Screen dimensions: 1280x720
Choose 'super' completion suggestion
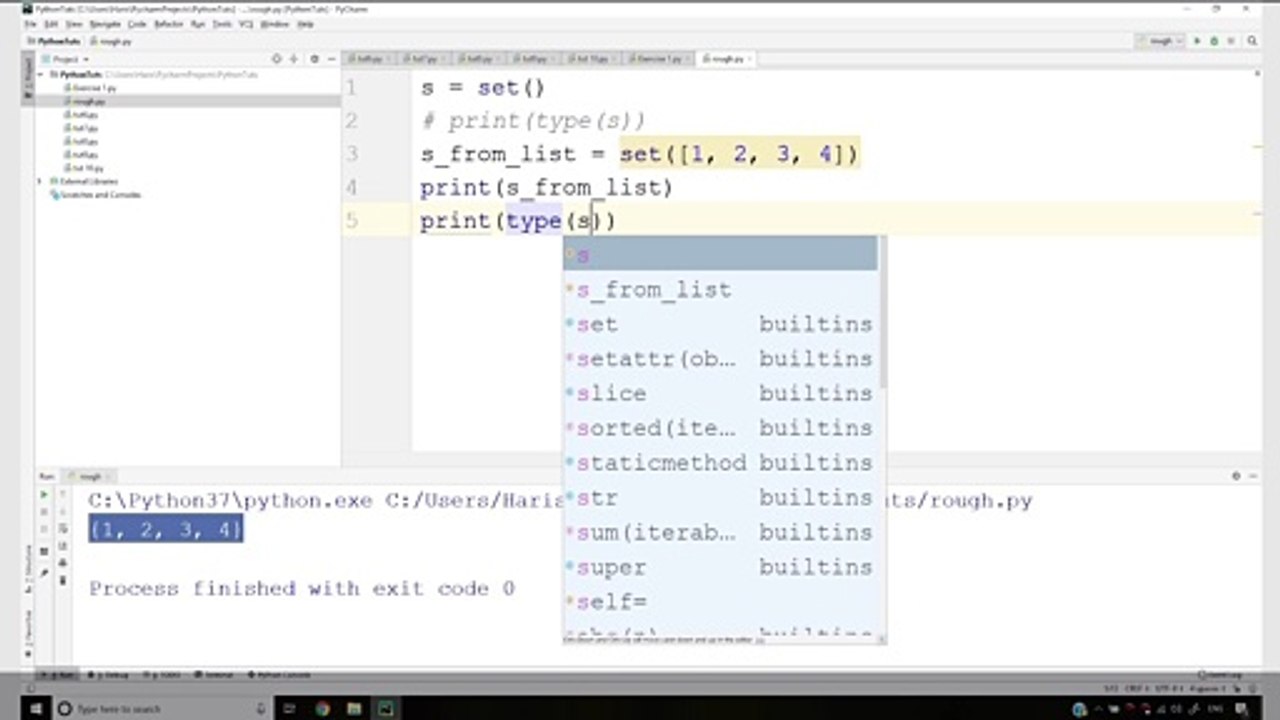pos(720,567)
